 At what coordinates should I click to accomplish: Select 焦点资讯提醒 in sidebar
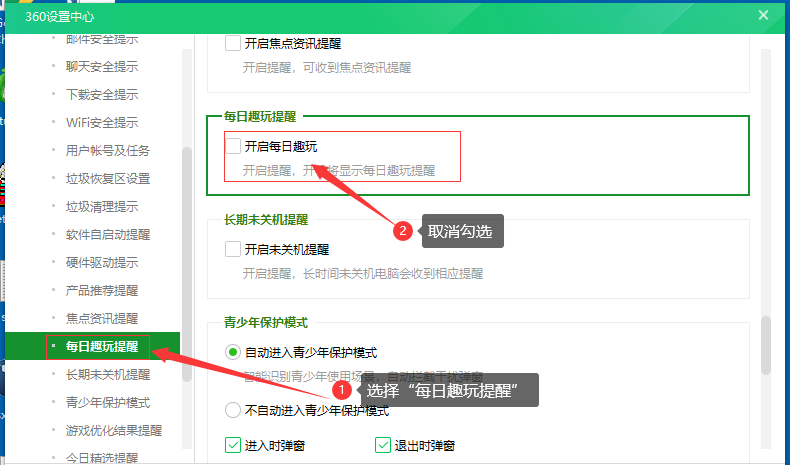102,318
